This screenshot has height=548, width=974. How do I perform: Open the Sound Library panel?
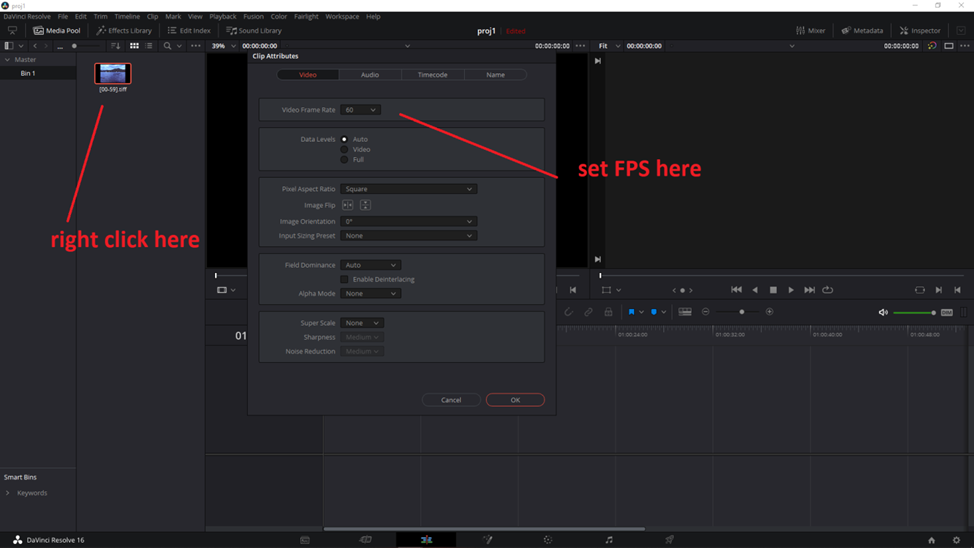click(254, 30)
